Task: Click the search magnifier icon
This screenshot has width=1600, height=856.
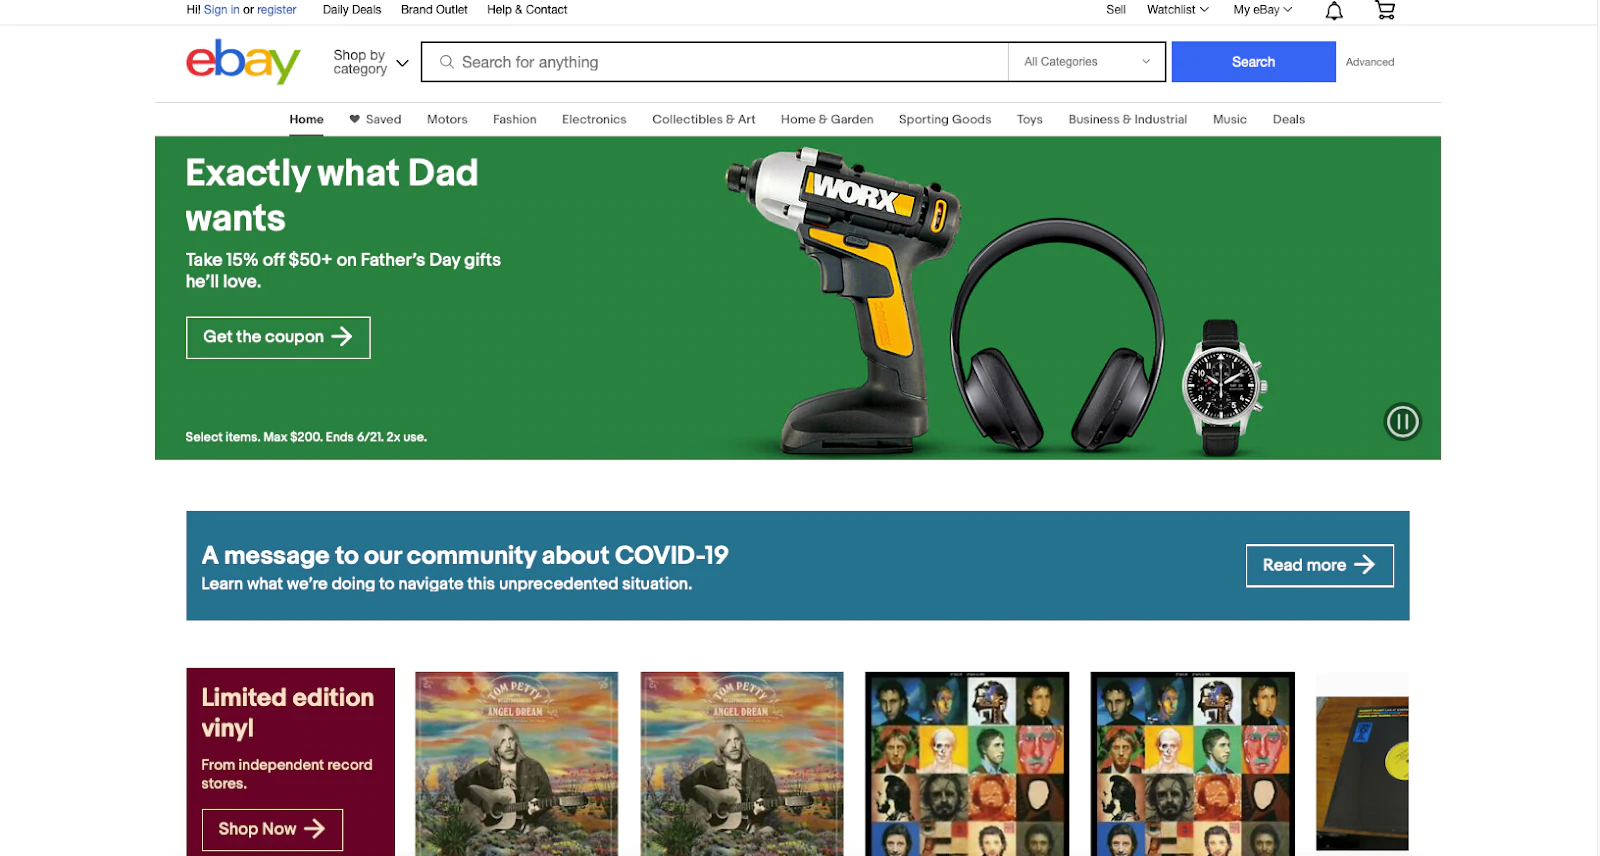Action: tap(447, 62)
